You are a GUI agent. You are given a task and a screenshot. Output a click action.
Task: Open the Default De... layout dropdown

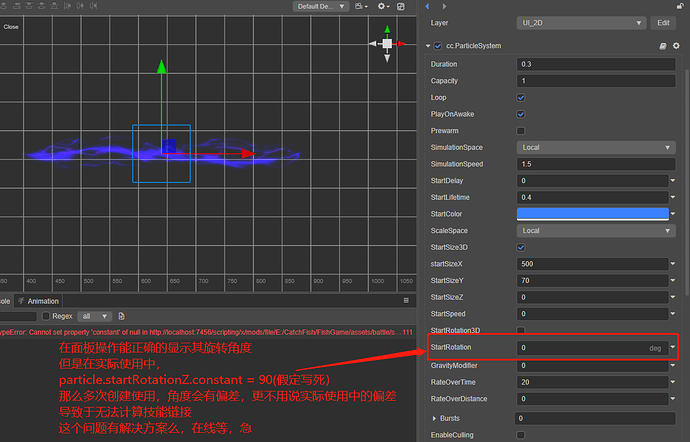(x=321, y=6)
